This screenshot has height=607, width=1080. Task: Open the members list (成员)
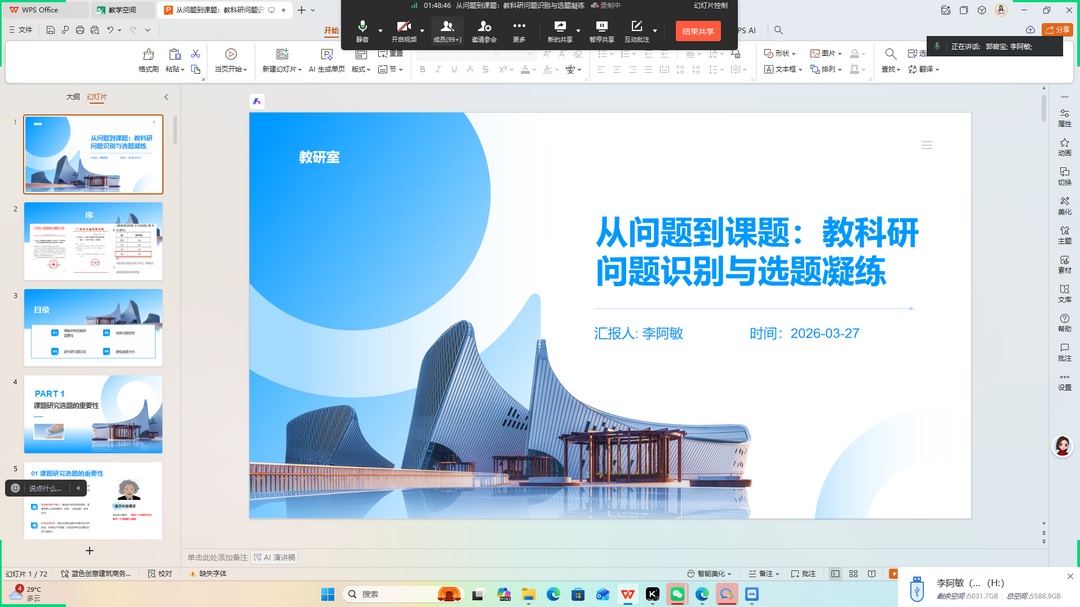(446, 30)
